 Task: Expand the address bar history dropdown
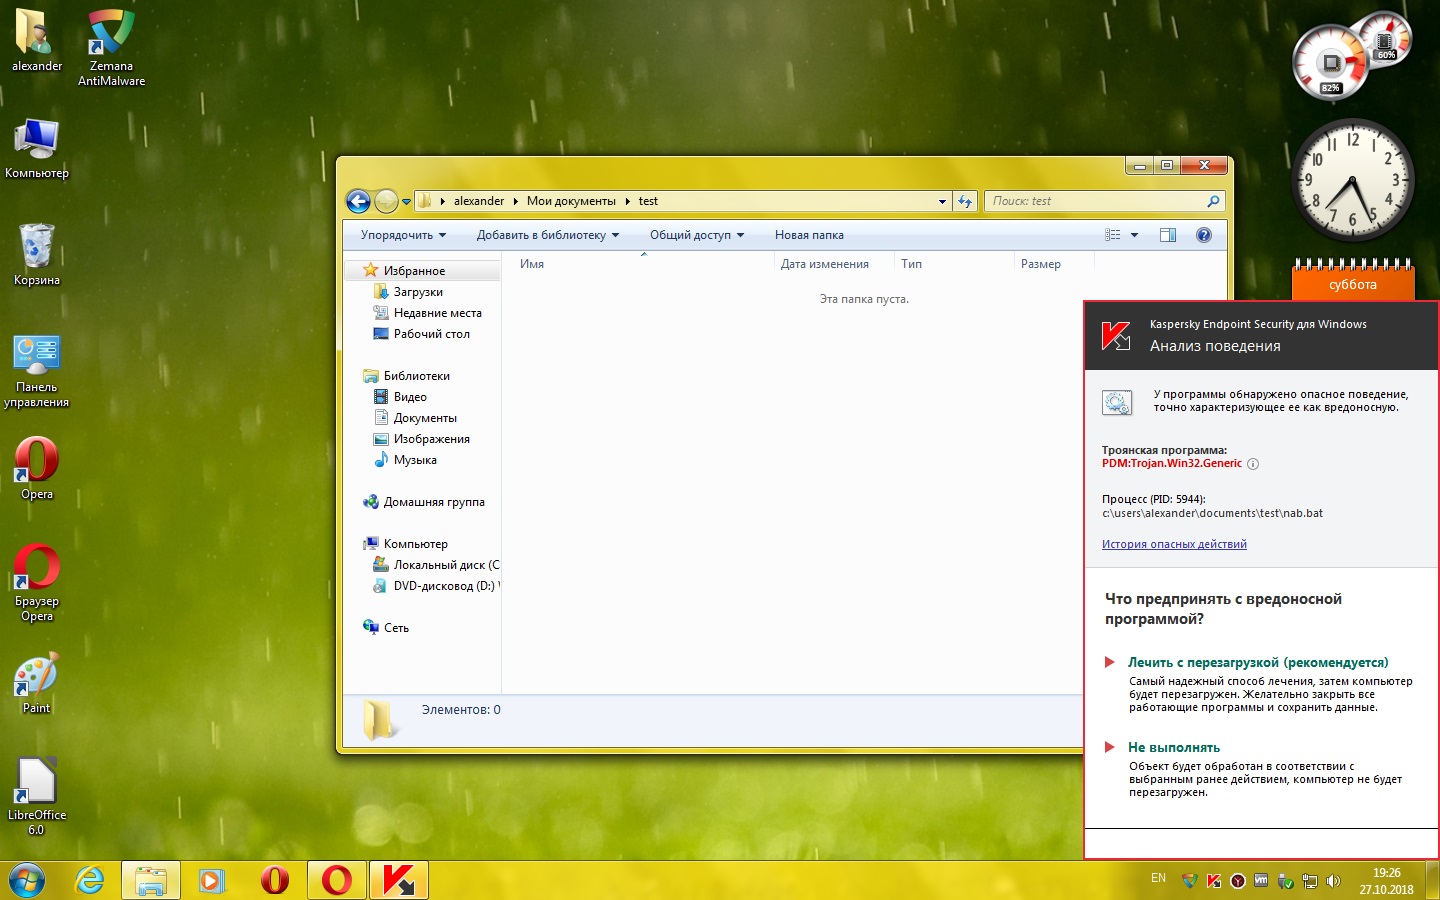pyautogui.click(x=942, y=201)
